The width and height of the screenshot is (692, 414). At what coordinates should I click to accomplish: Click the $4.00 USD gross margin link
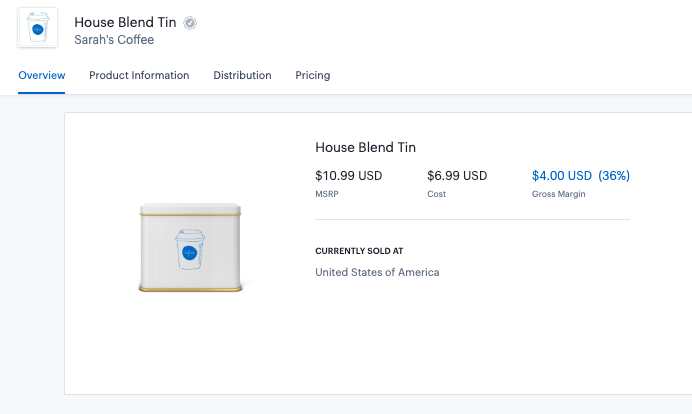561,176
